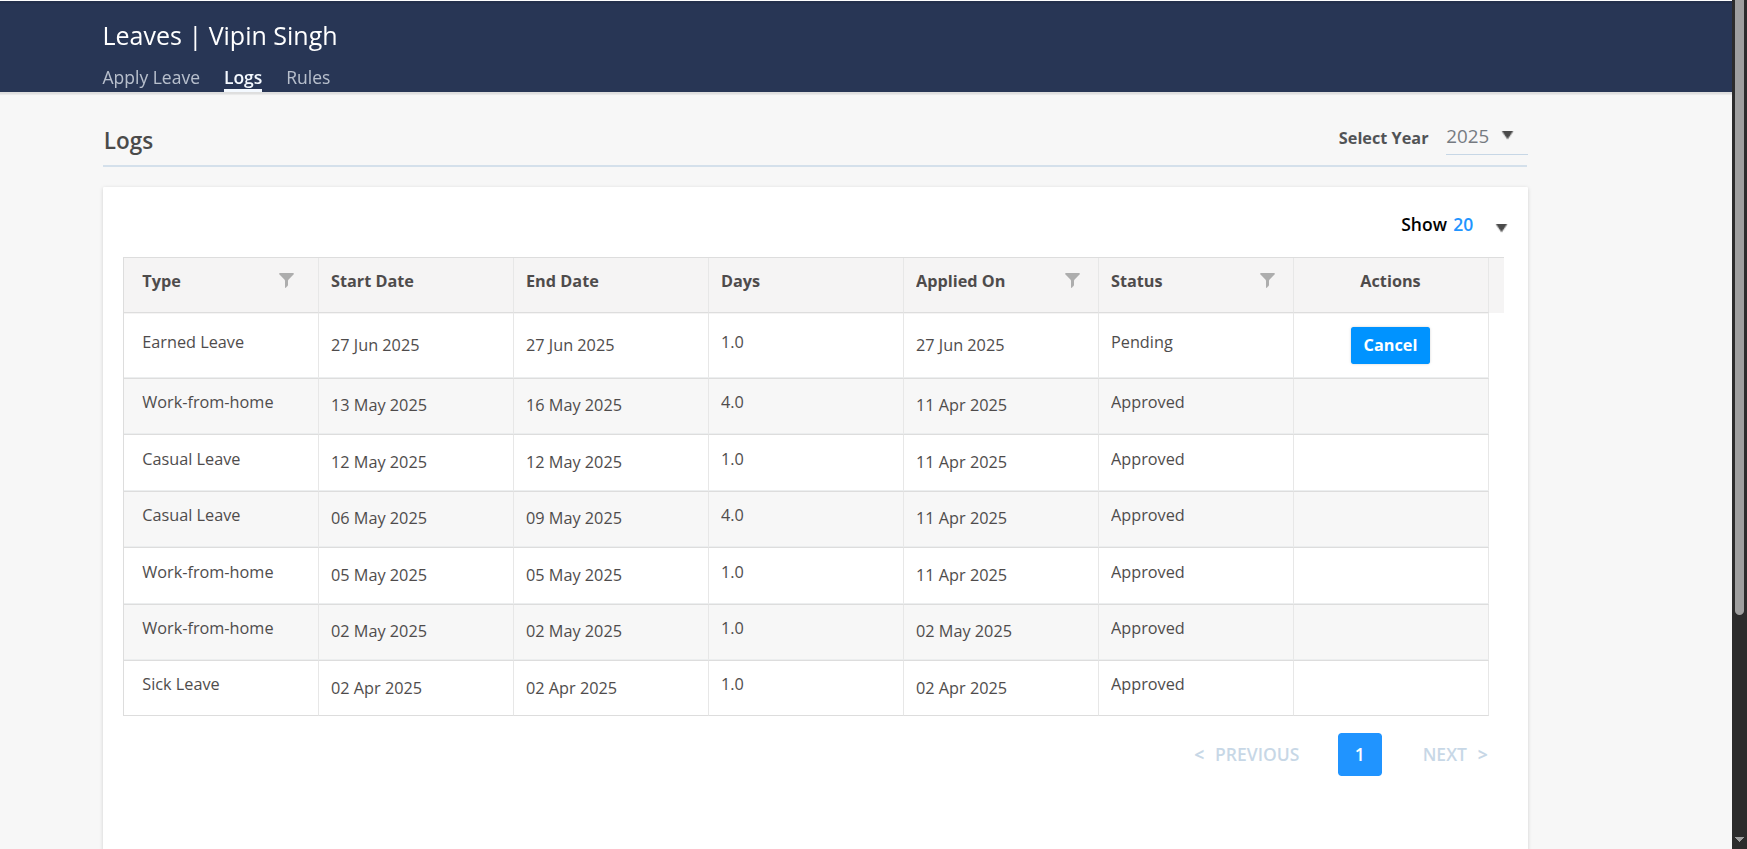Click the Days column header
Image resolution: width=1747 pixels, height=849 pixels.
tap(740, 282)
